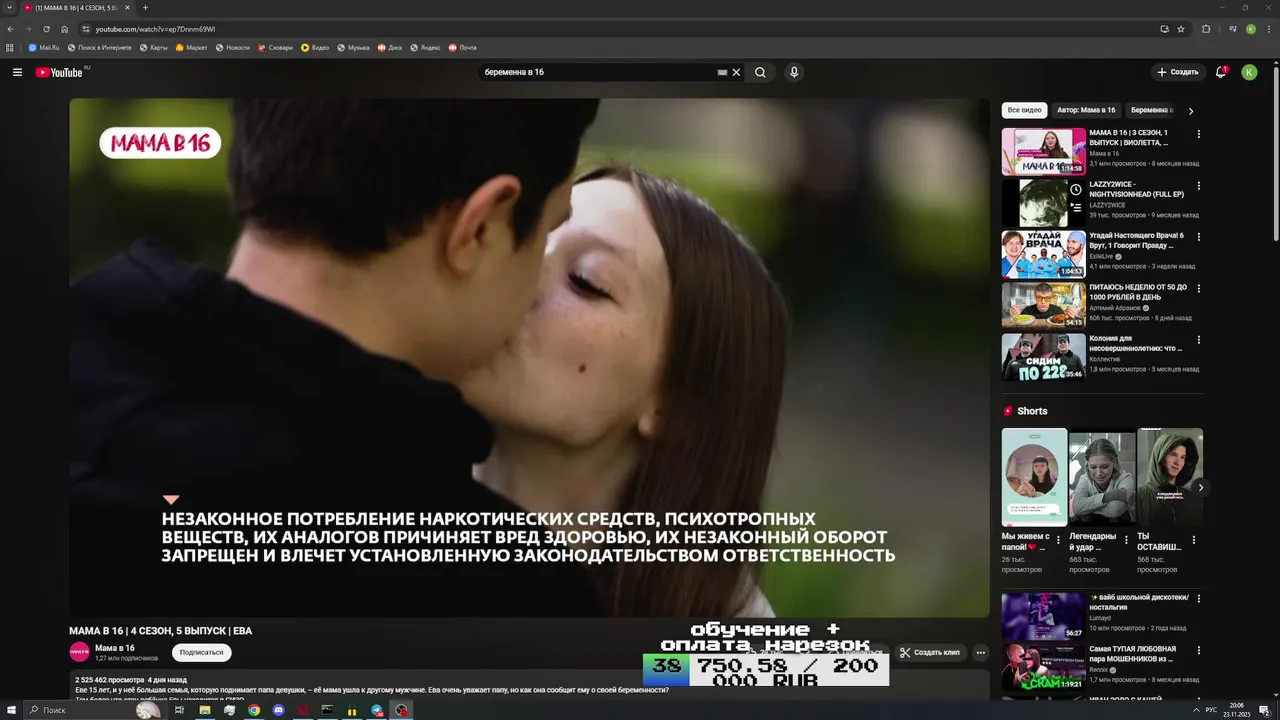Select the 'Автор: Мама в 16' chip
The width and height of the screenshot is (1280, 720).
coord(1086,110)
